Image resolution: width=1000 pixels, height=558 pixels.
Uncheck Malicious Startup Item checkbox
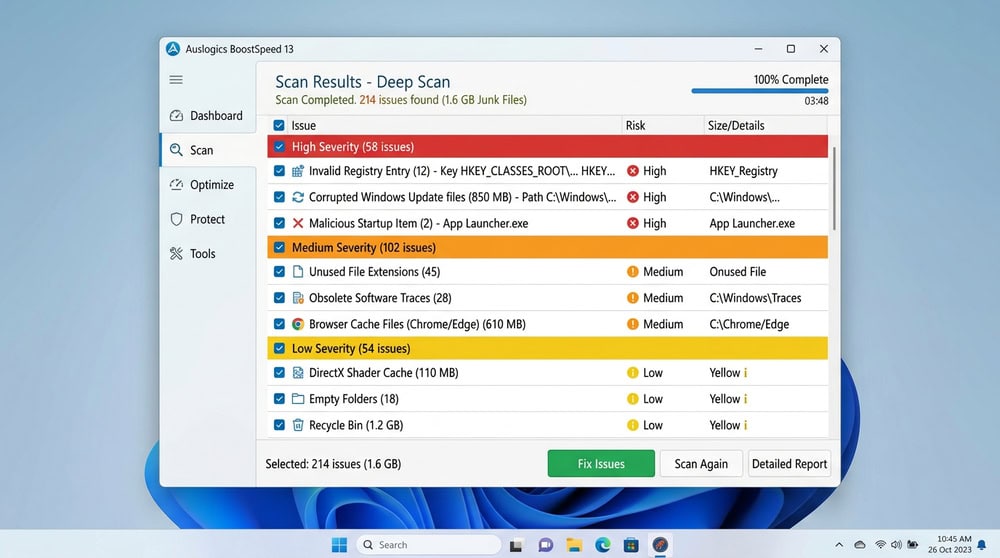[x=279, y=223]
